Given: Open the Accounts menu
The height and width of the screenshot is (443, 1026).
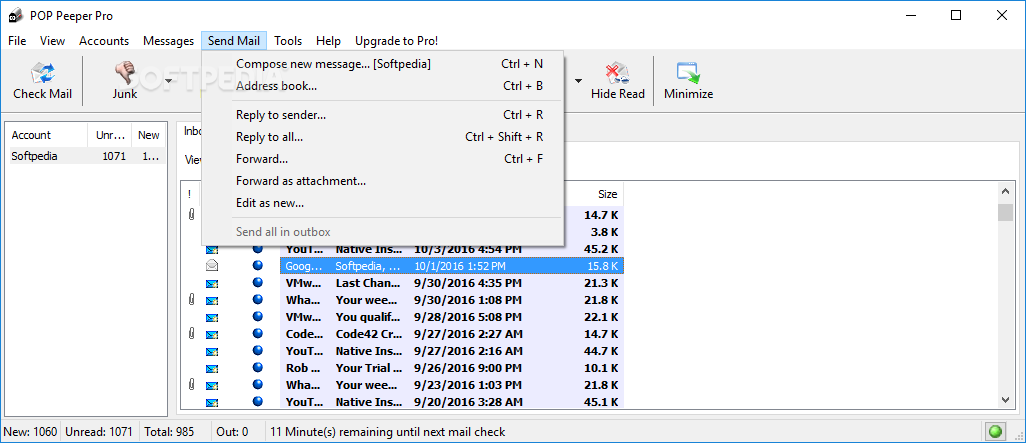Looking at the screenshot, I should point(104,41).
